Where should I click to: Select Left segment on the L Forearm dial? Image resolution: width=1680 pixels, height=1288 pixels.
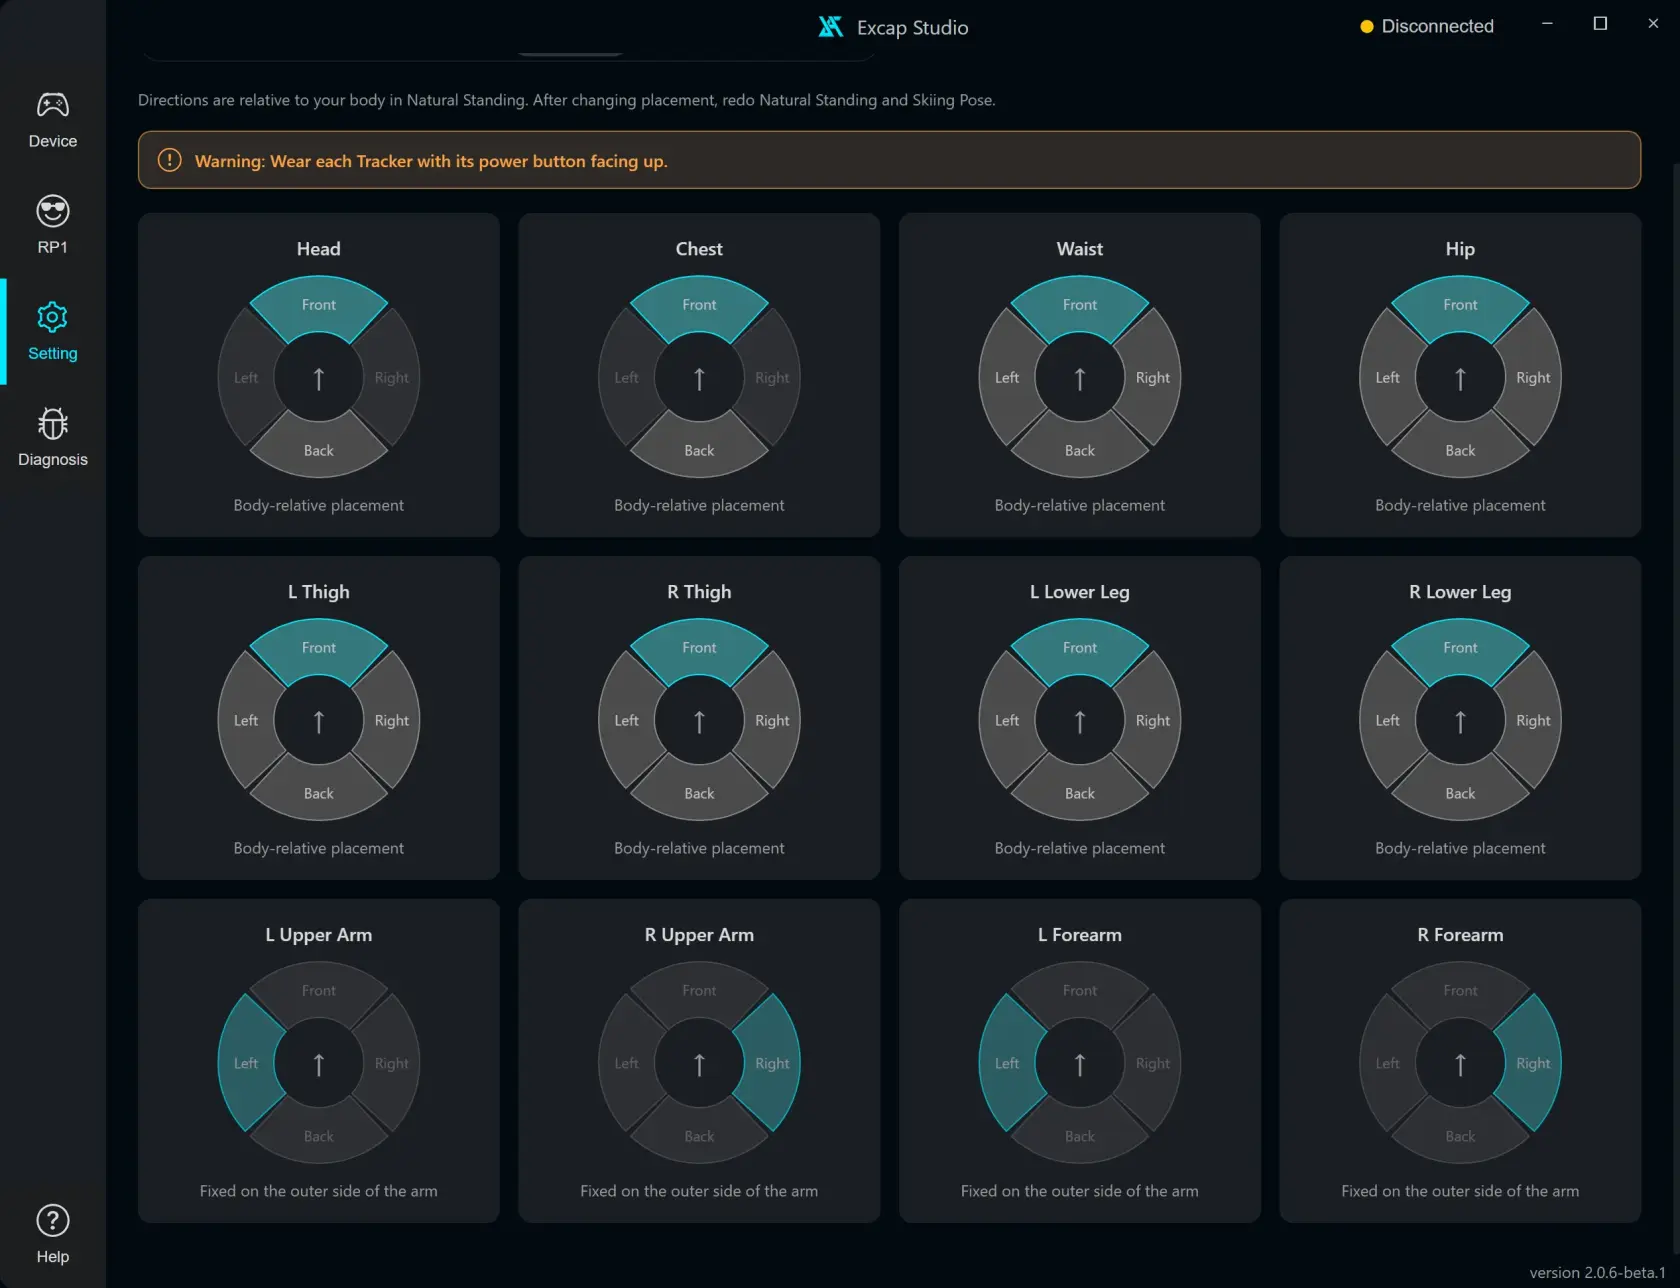1007,1063
